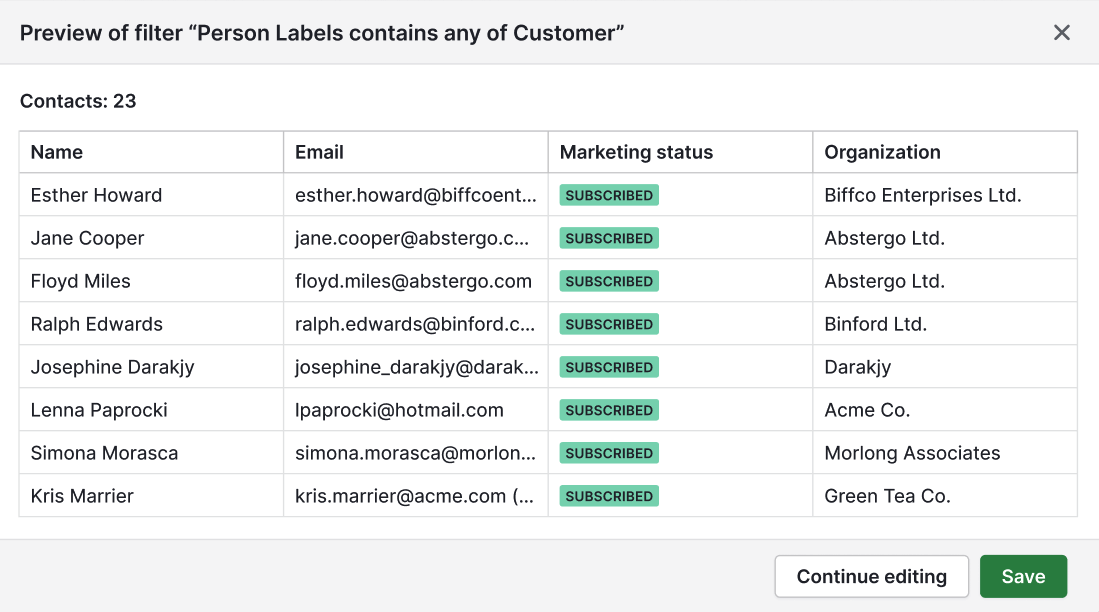The width and height of the screenshot is (1099, 612).
Task: Click Green Tea Co. organization
Action: [887, 496]
